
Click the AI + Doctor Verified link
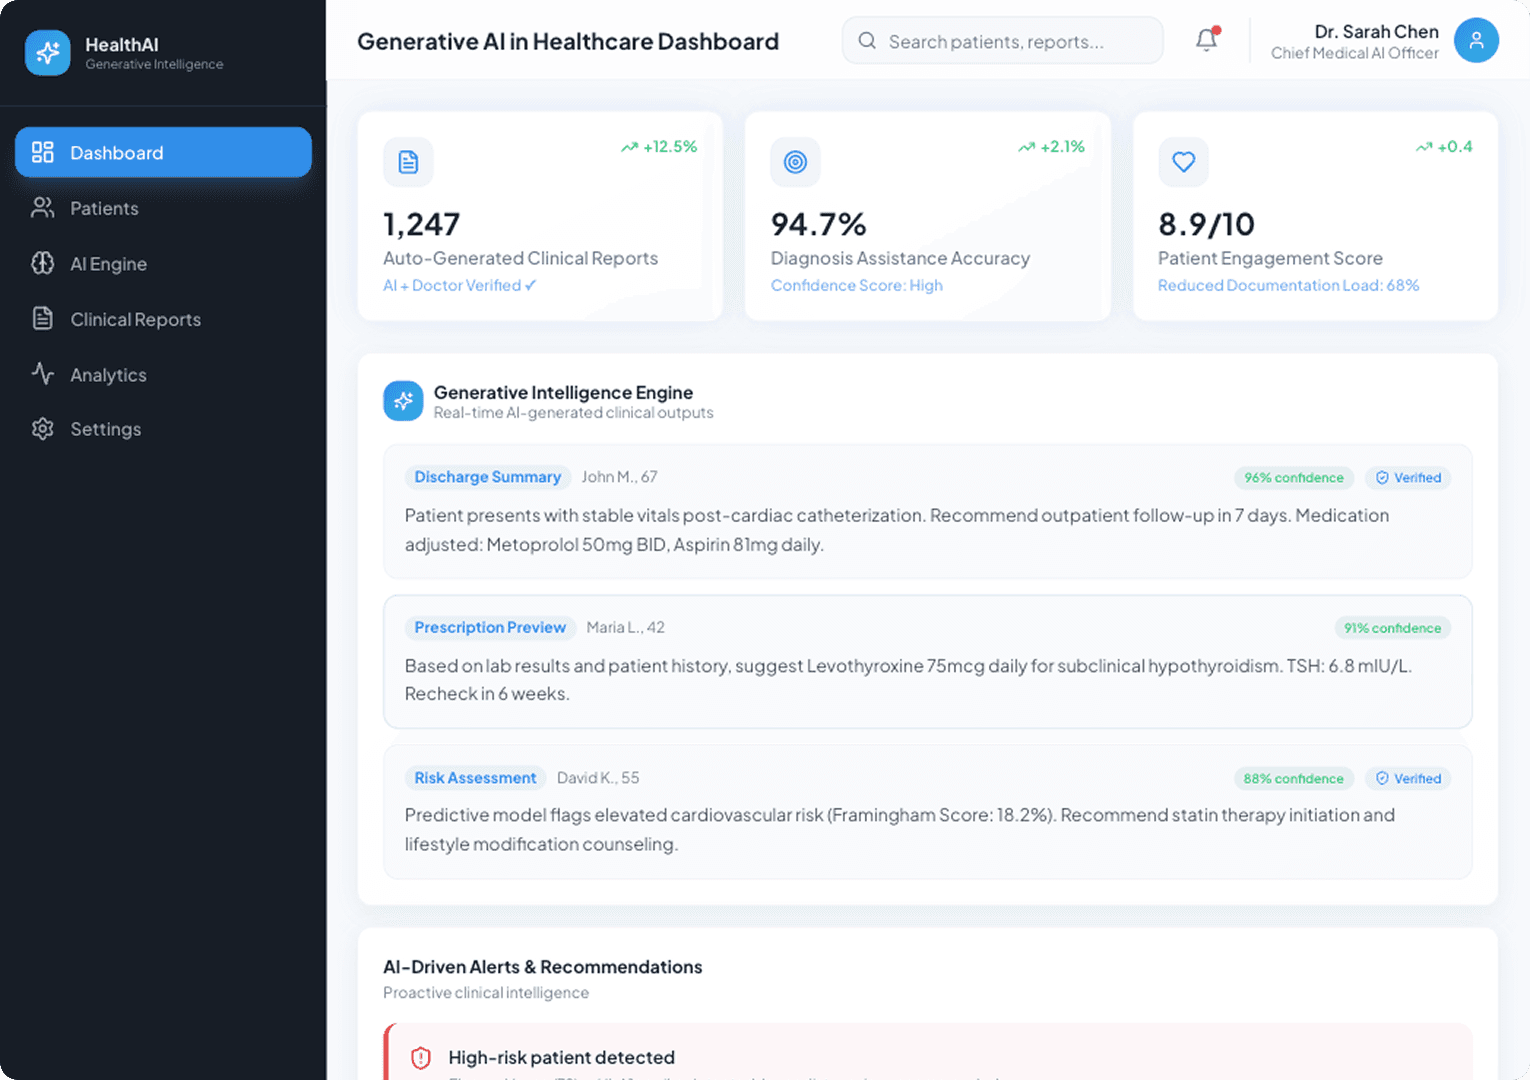[x=459, y=285]
